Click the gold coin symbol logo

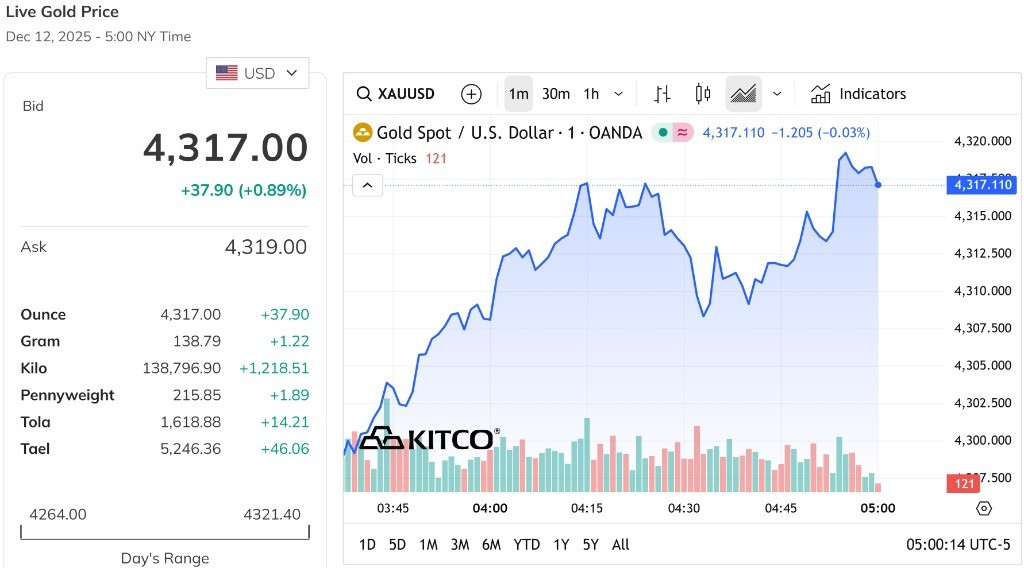362,133
